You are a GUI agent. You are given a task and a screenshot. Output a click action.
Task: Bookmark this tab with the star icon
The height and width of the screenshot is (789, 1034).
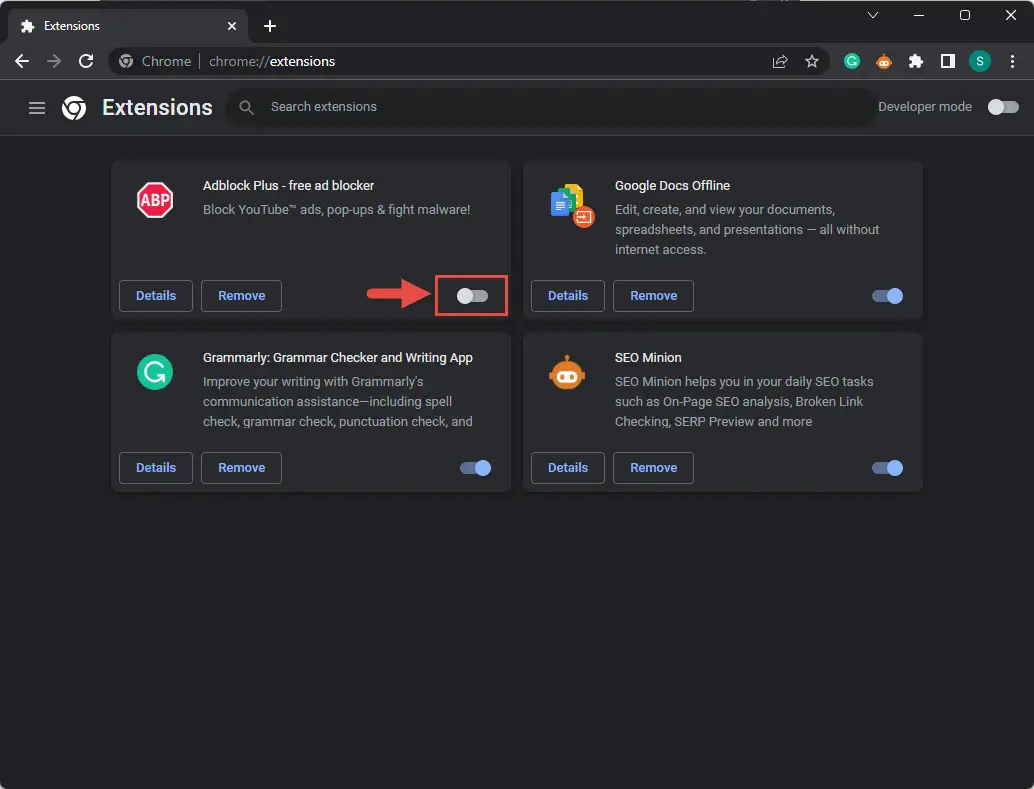click(812, 61)
